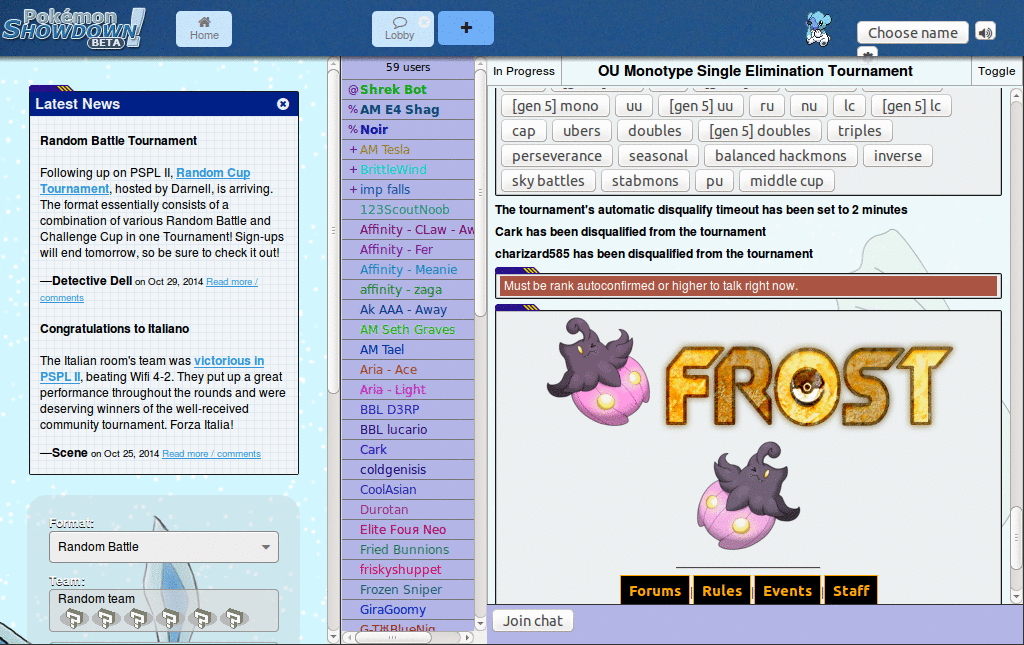Select user Frozen Sniper
This screenshot has height=645, width=1024.
coord(408,590)
